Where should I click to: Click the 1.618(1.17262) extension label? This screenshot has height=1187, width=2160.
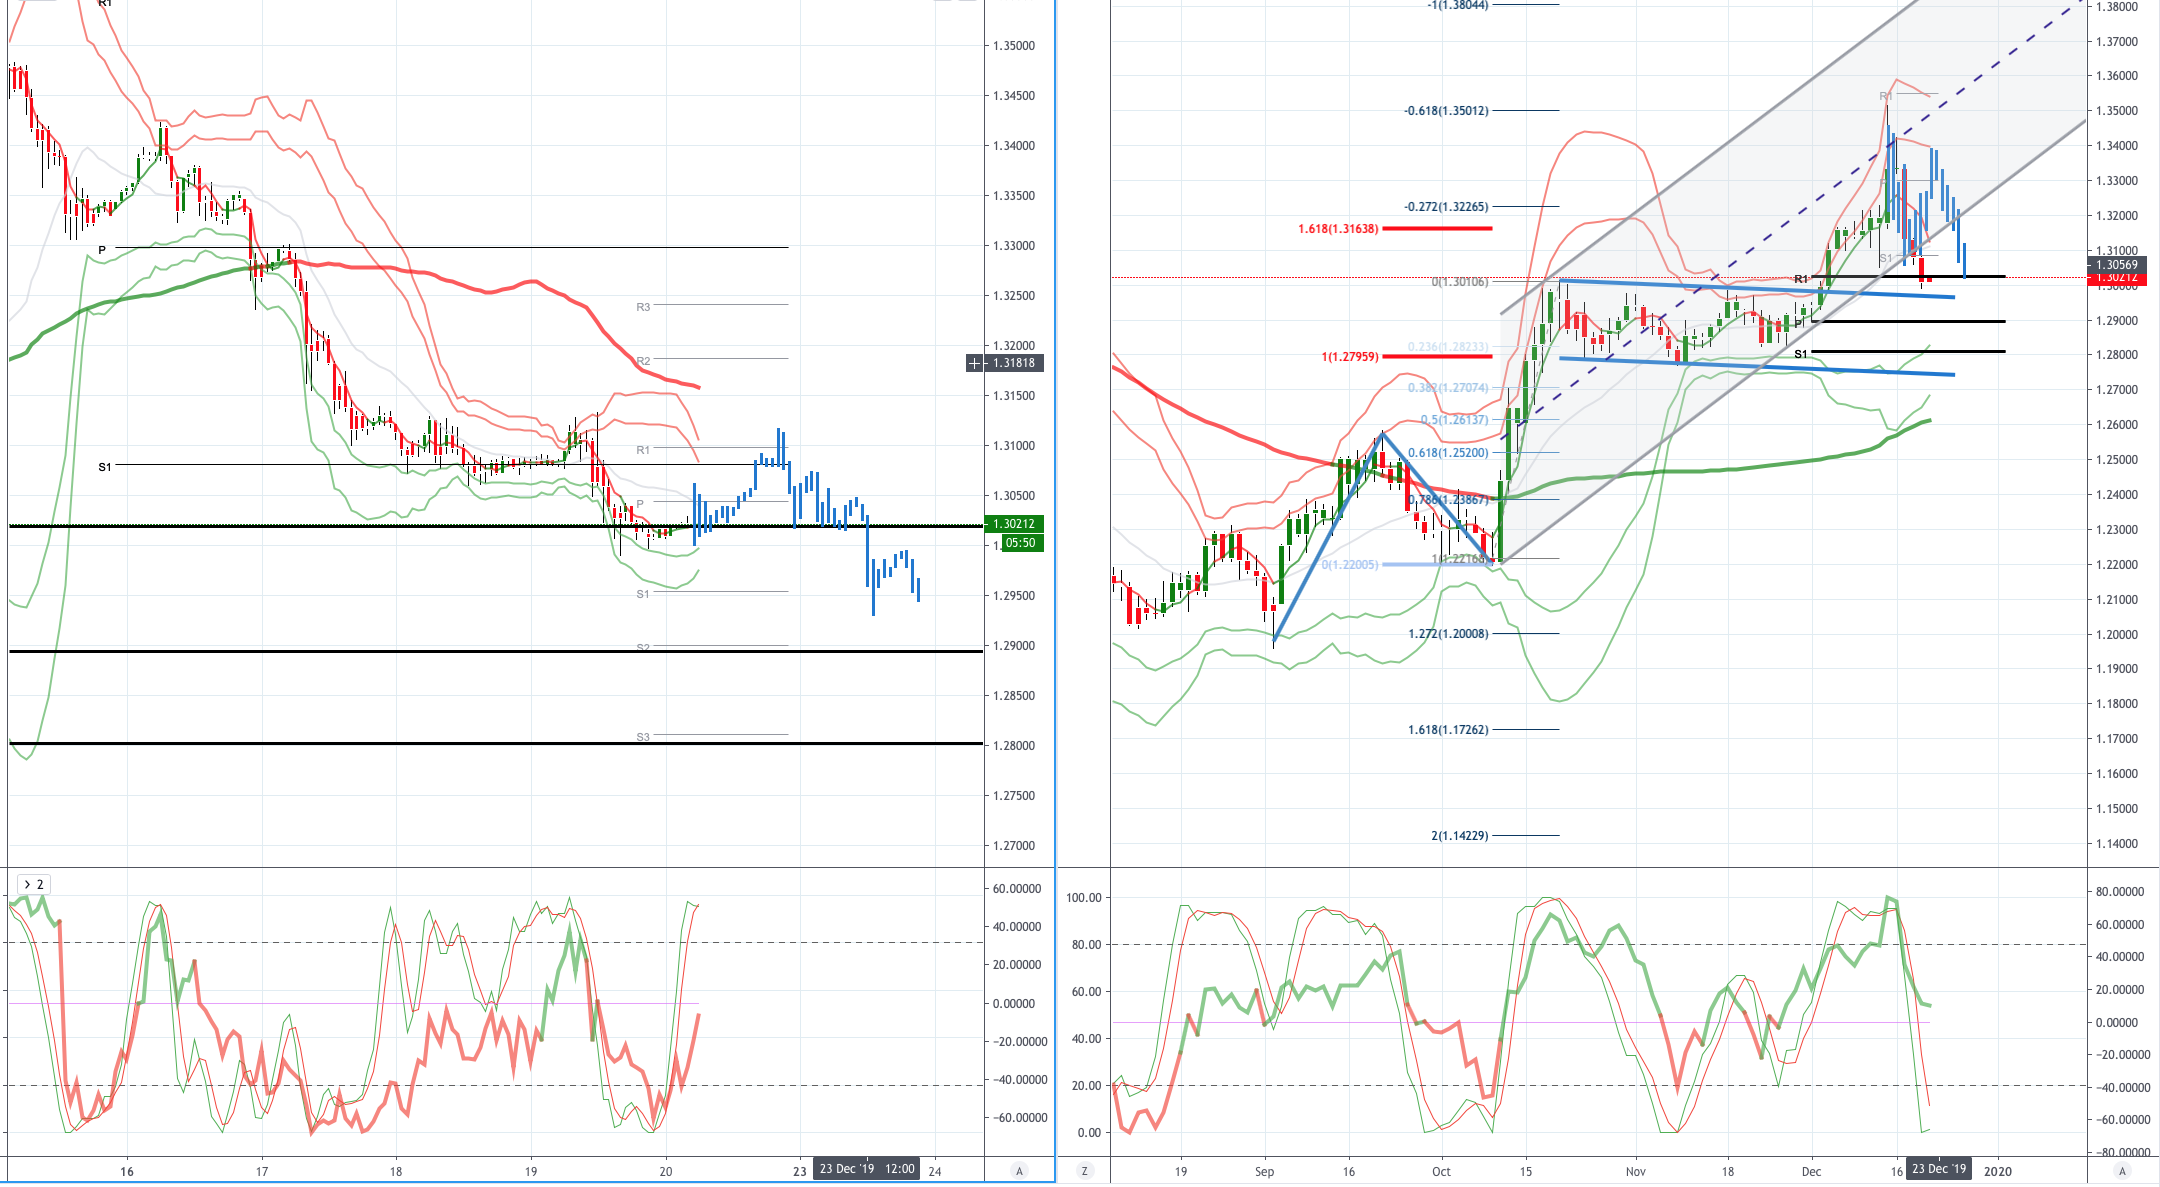pyautogui.click(x=1448, y=730)
